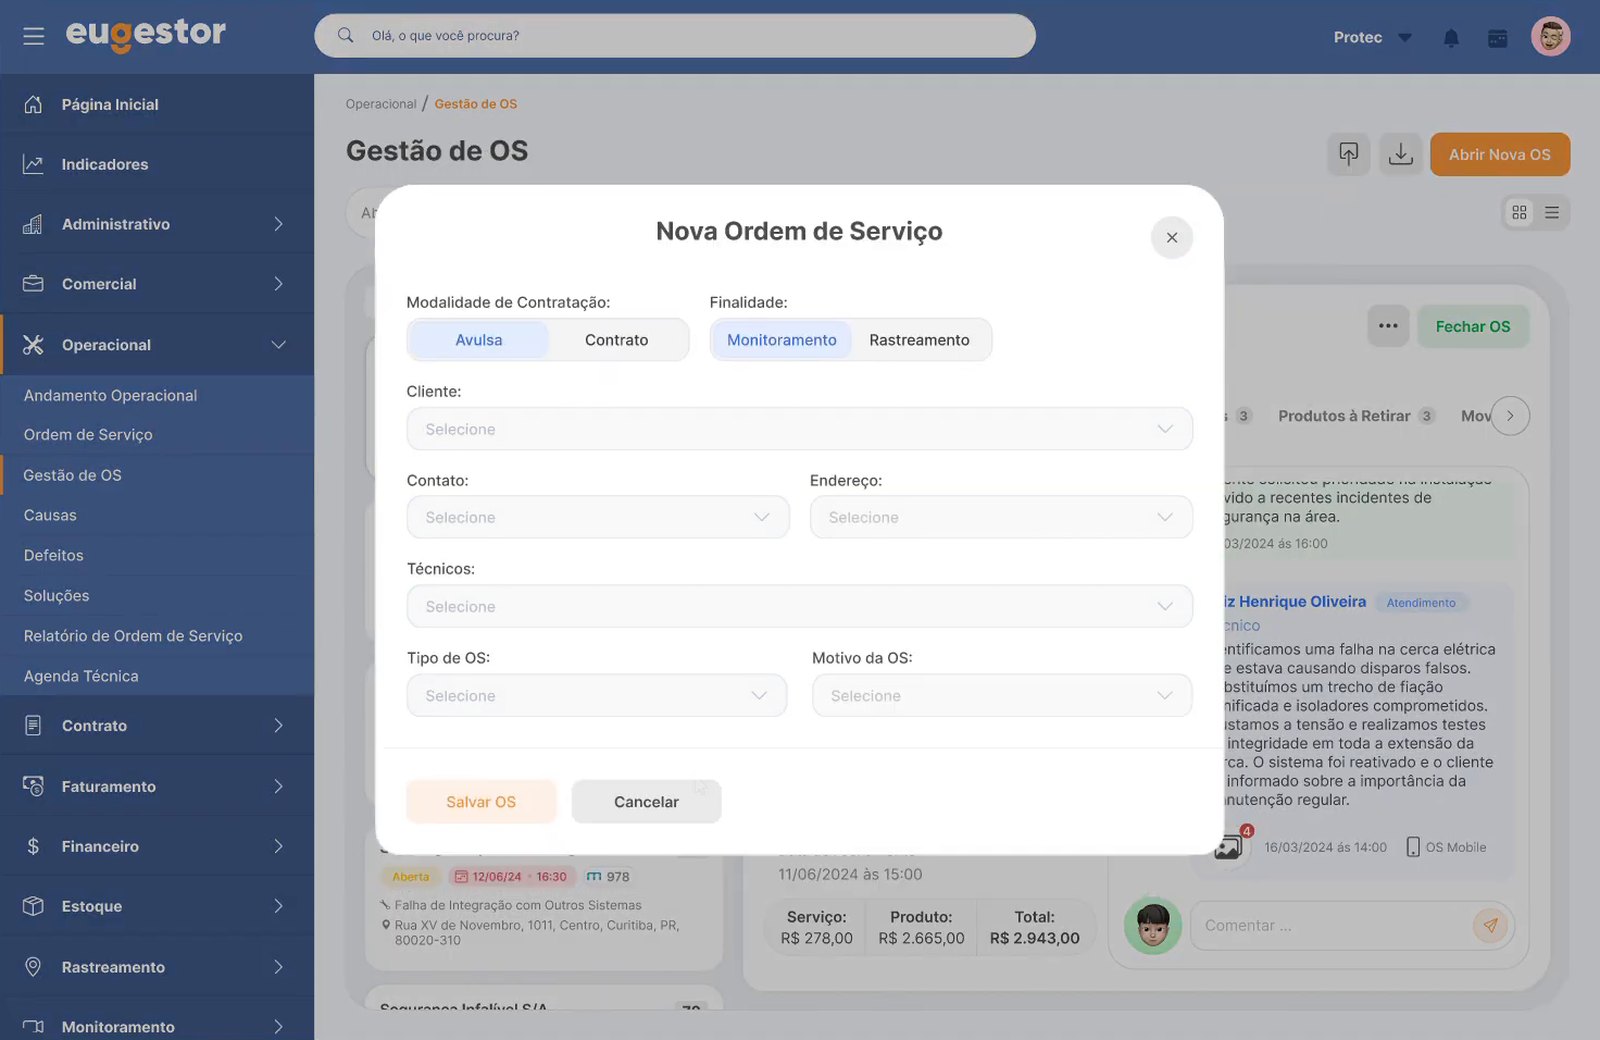Viewport: 1600px width, 1040px height.
Task: Click the download icon button
Action: [1401, 154]
